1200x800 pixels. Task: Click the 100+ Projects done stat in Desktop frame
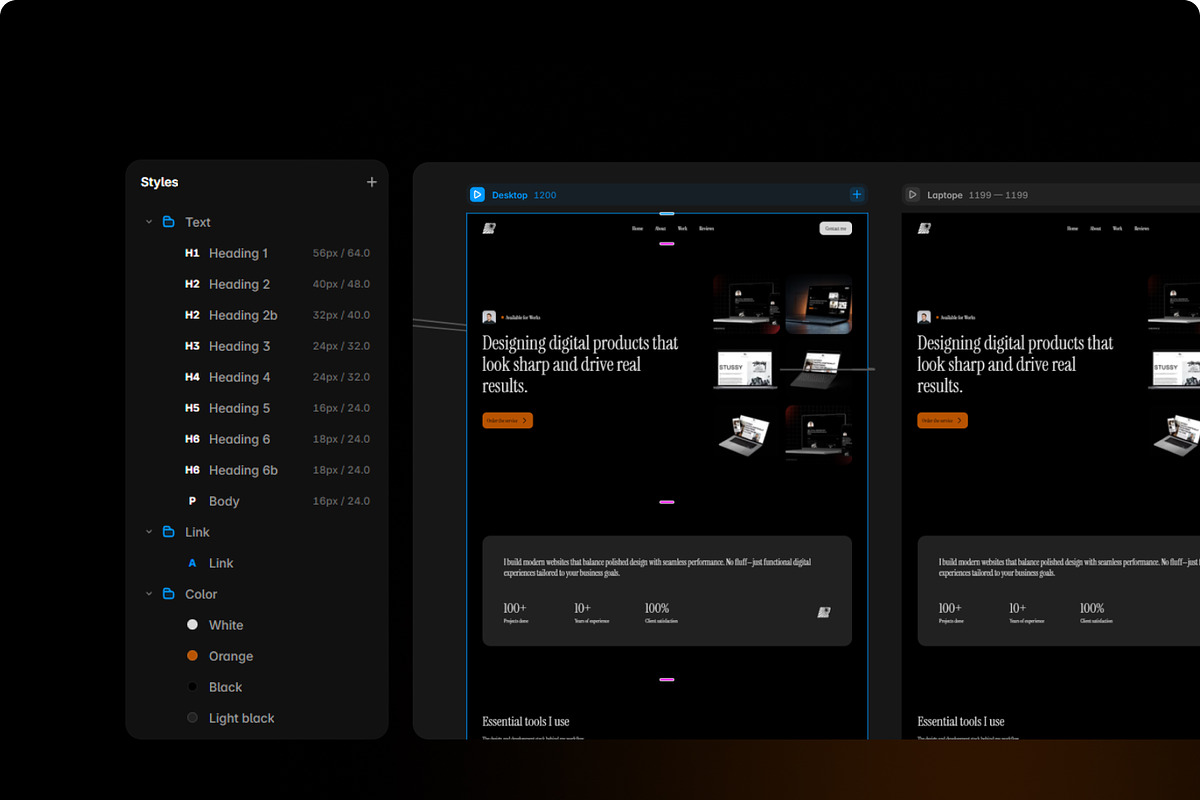(516, 613)
